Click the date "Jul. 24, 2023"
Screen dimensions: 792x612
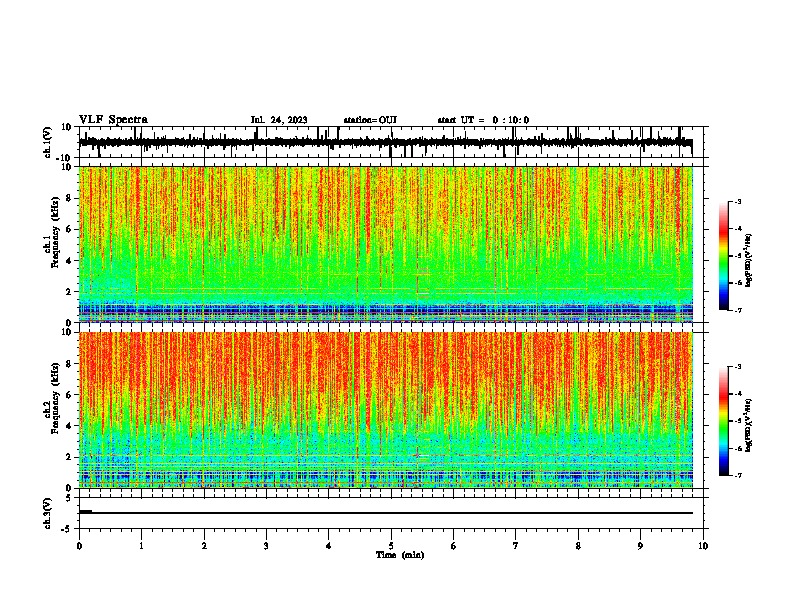click(279, 120)
